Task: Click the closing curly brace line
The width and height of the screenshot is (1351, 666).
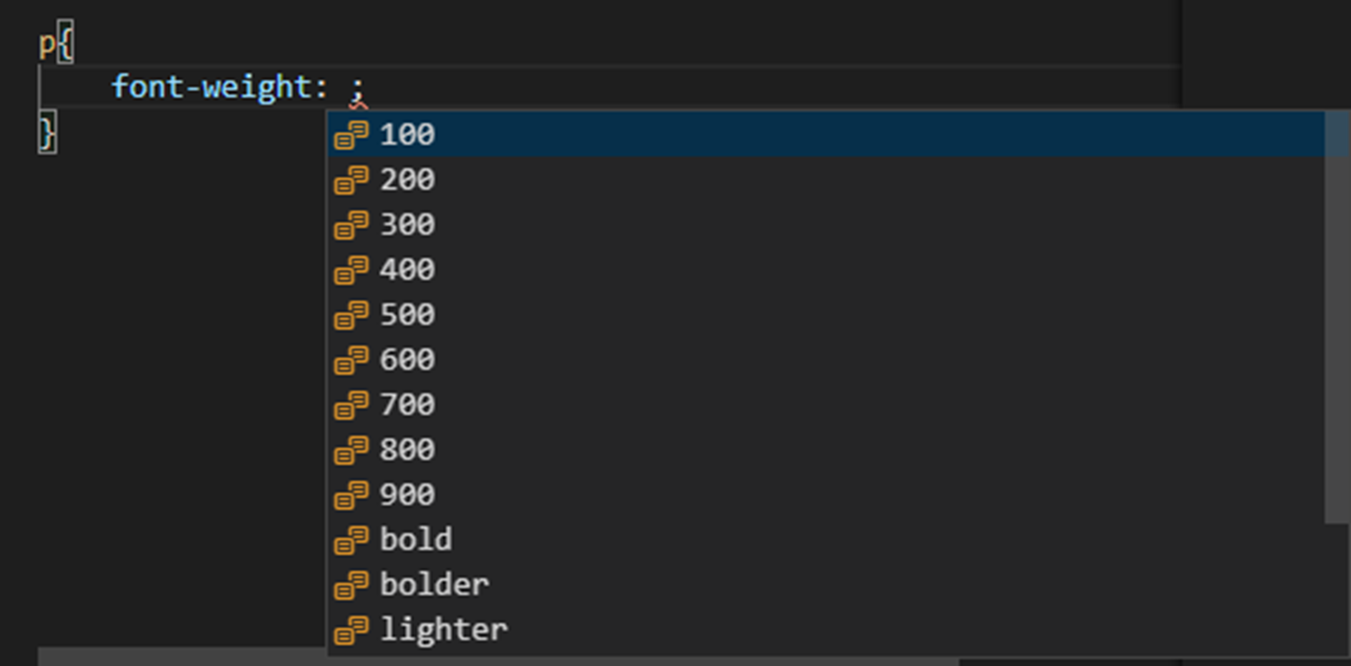Action: 47,133
